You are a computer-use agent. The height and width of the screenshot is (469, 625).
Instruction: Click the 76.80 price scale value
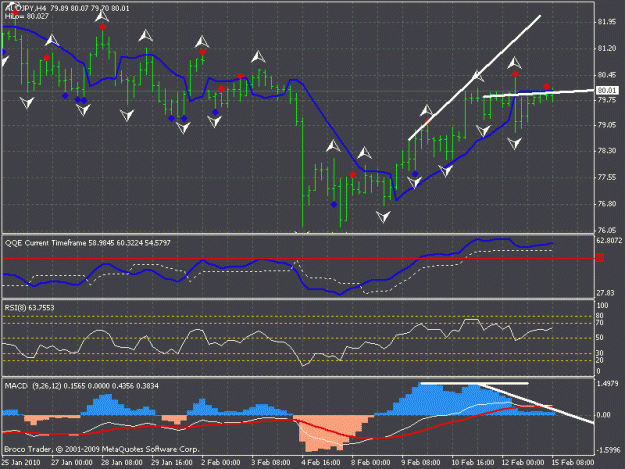pyautogui.click(x=607, y=204)
